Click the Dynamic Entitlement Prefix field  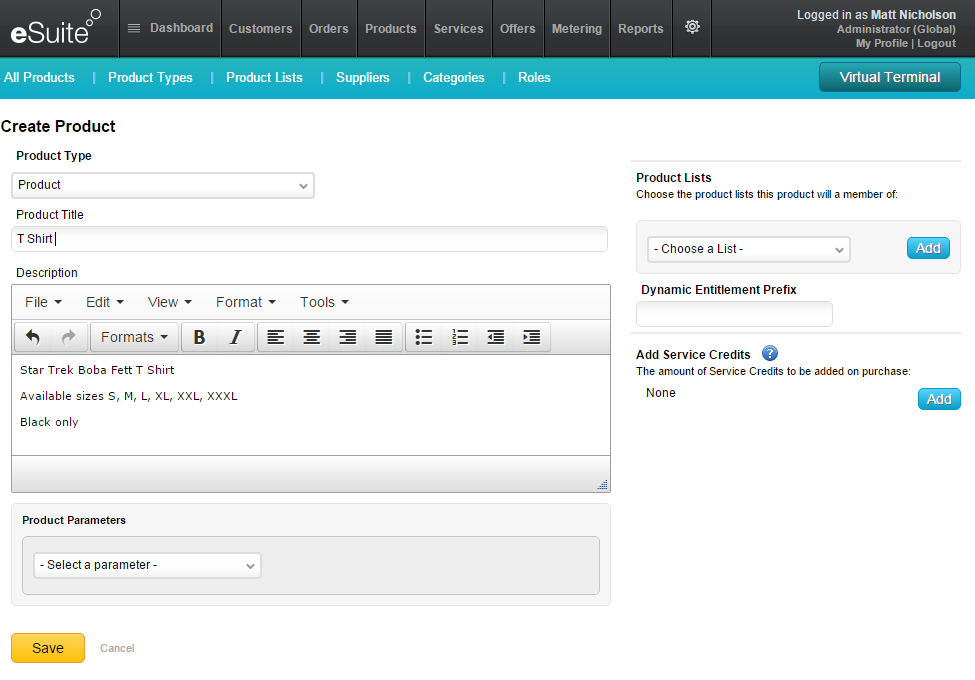click(x=734, y=314)
